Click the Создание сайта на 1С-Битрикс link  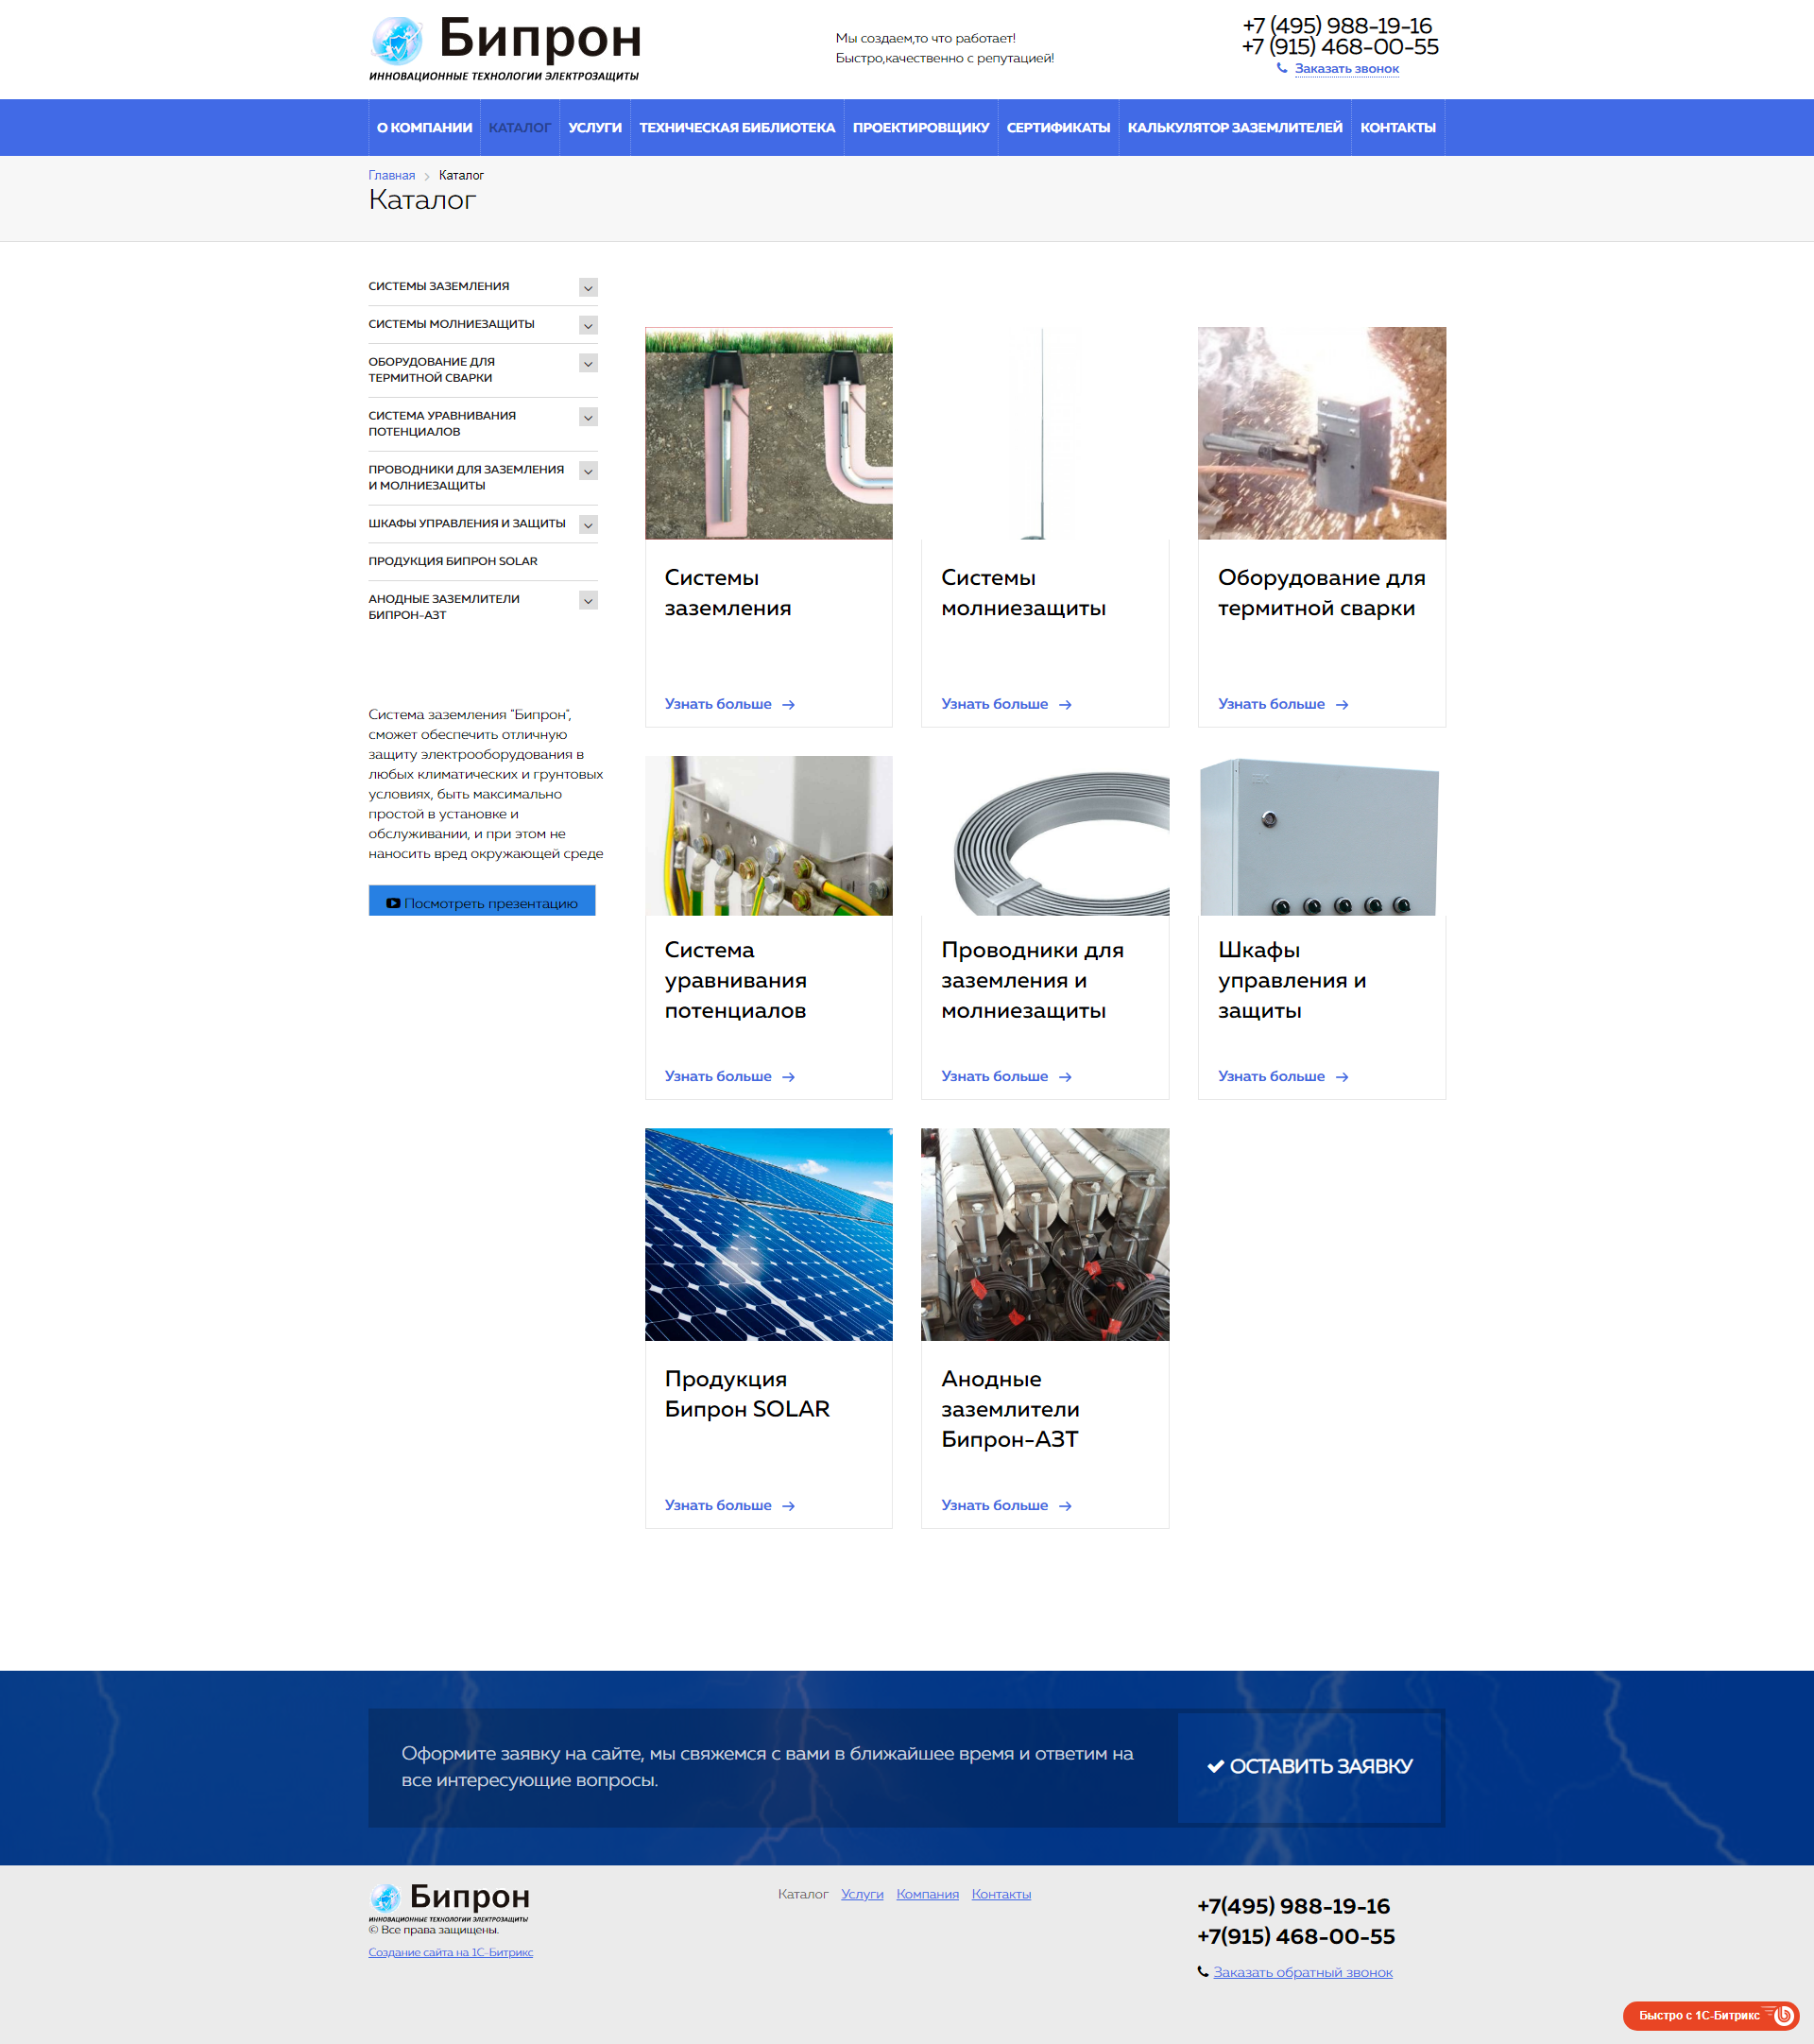[x=450, y=1952]
